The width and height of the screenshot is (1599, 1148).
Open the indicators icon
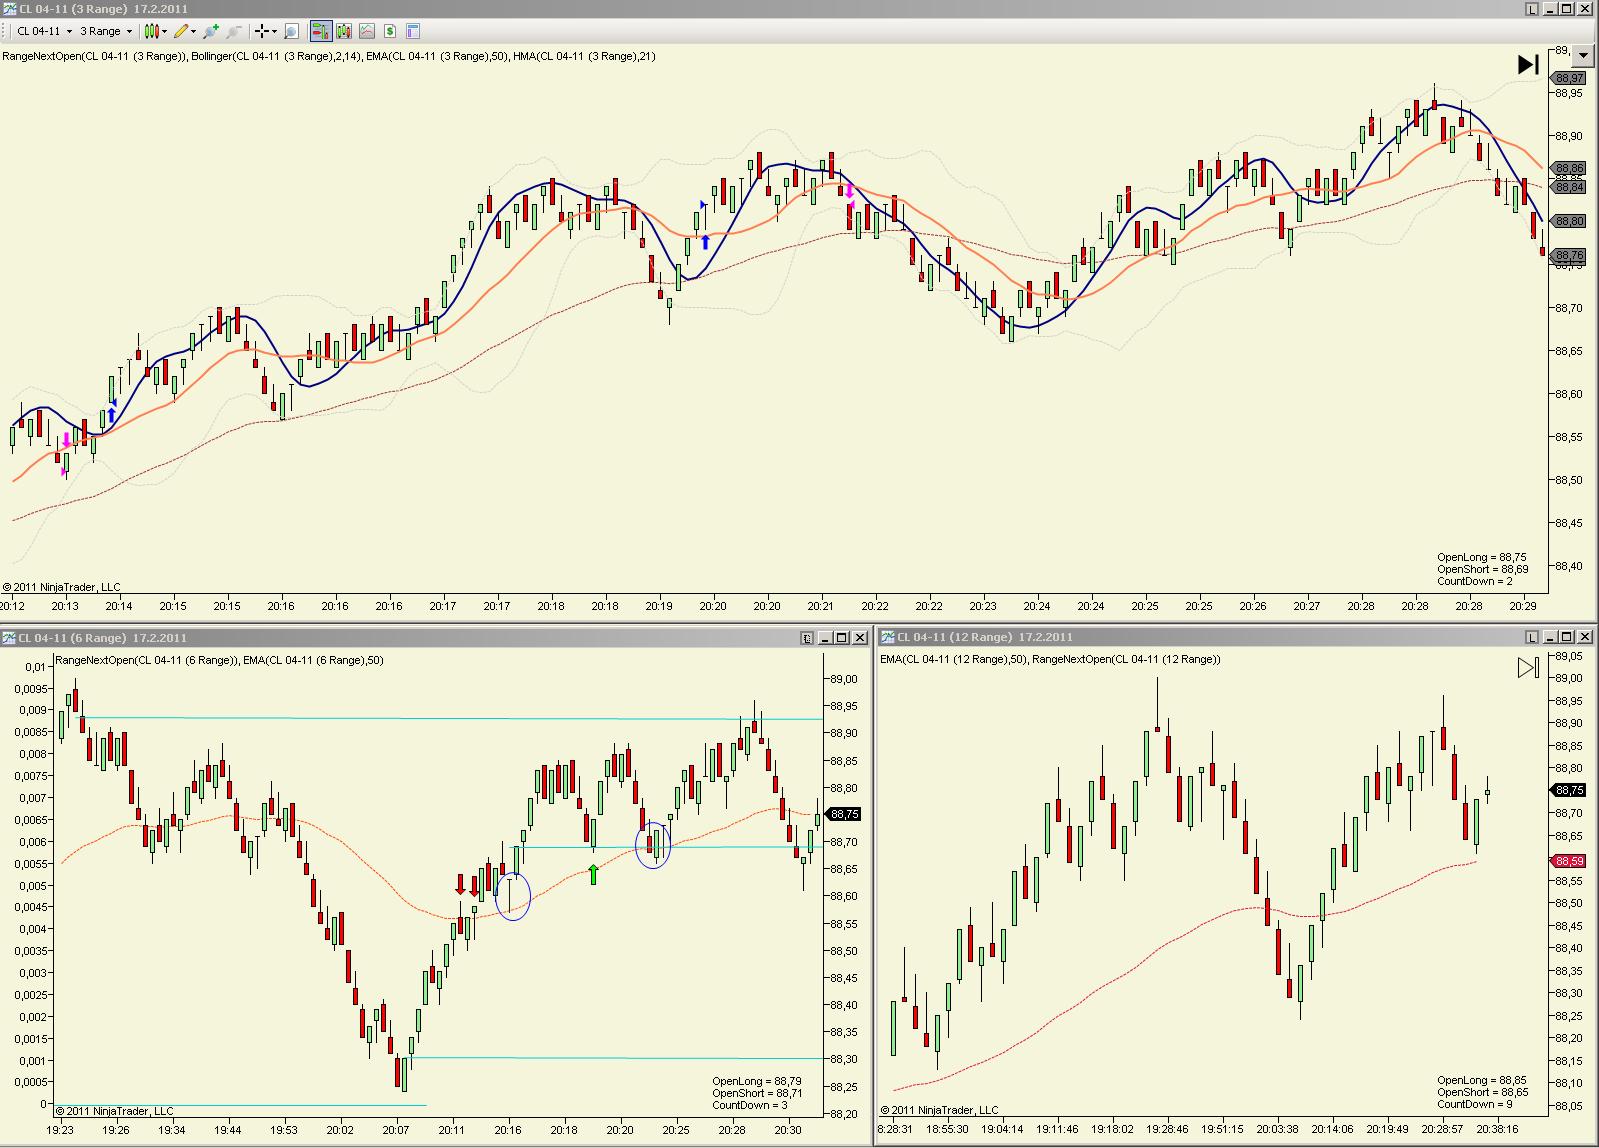click(367, 31)
